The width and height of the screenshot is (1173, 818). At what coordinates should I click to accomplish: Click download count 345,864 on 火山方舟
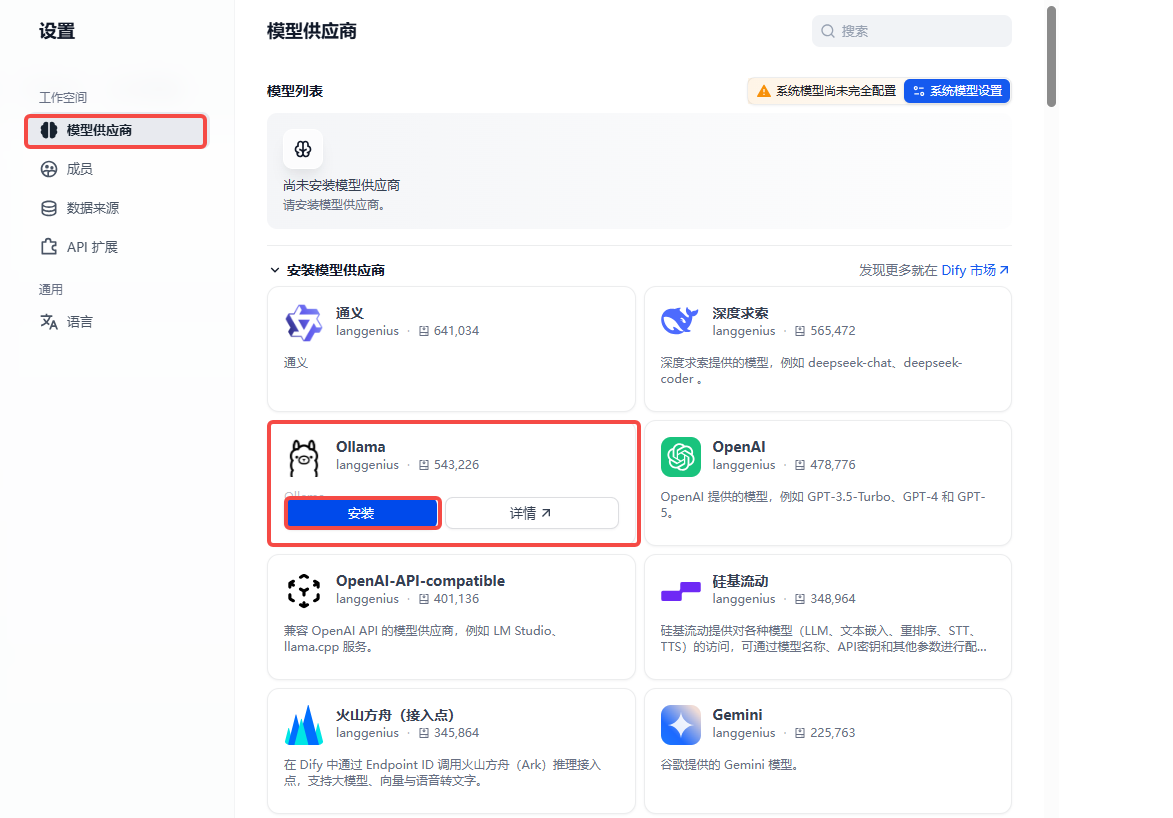(x=456, y=733)
